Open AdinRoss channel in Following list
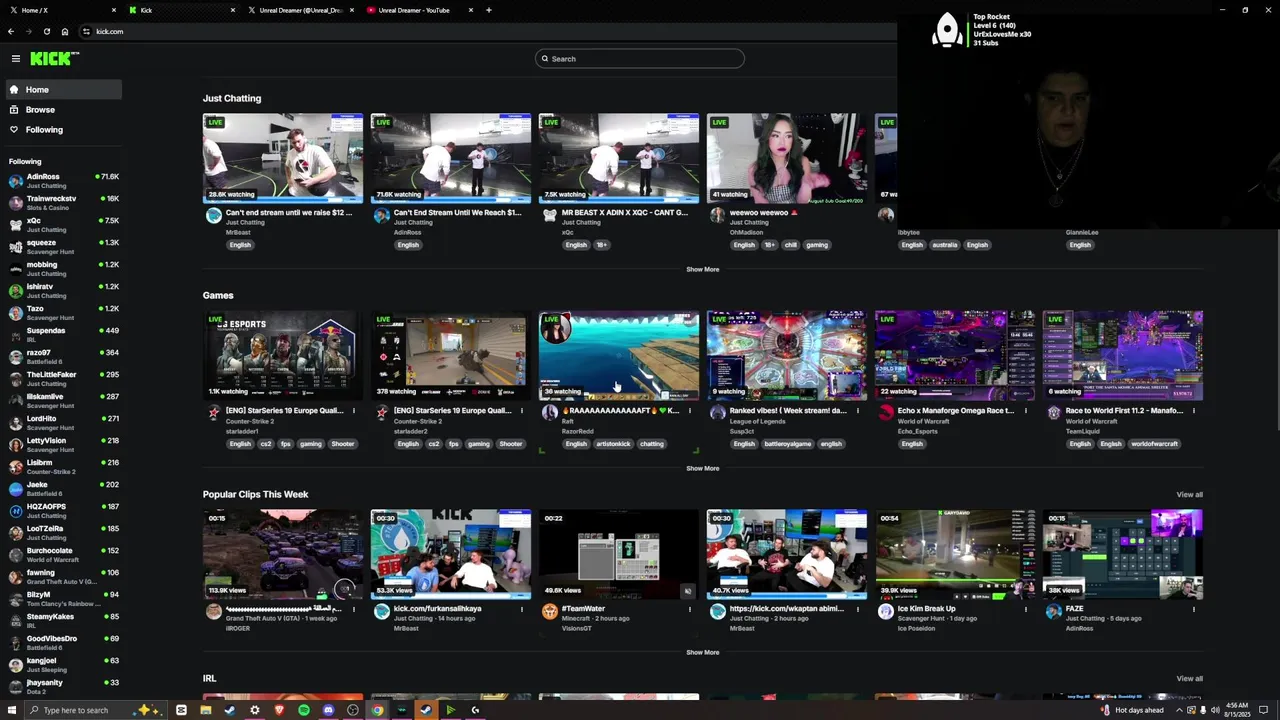This screenshot has height=720, width=1280. 63,181
